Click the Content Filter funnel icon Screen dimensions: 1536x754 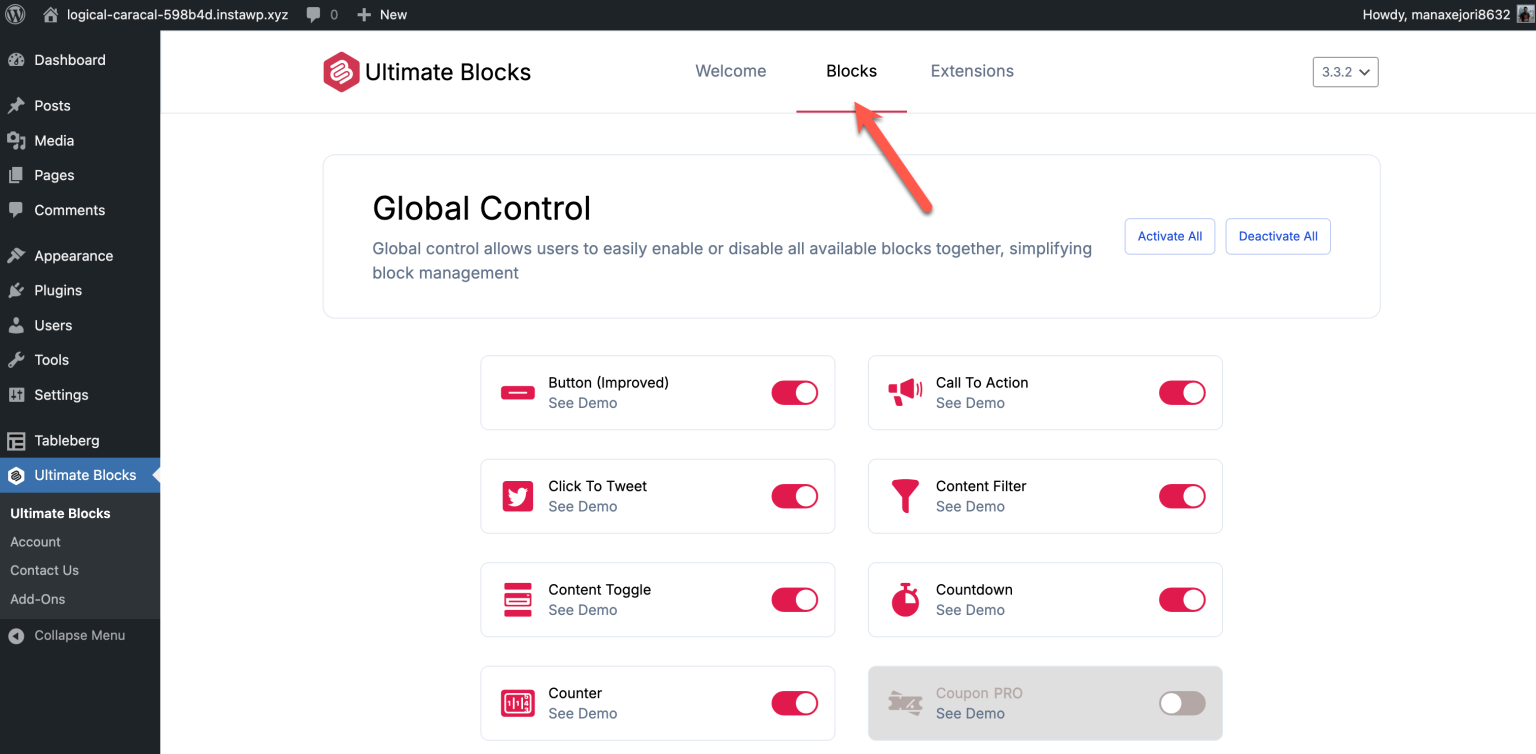[x=905, y=496]
